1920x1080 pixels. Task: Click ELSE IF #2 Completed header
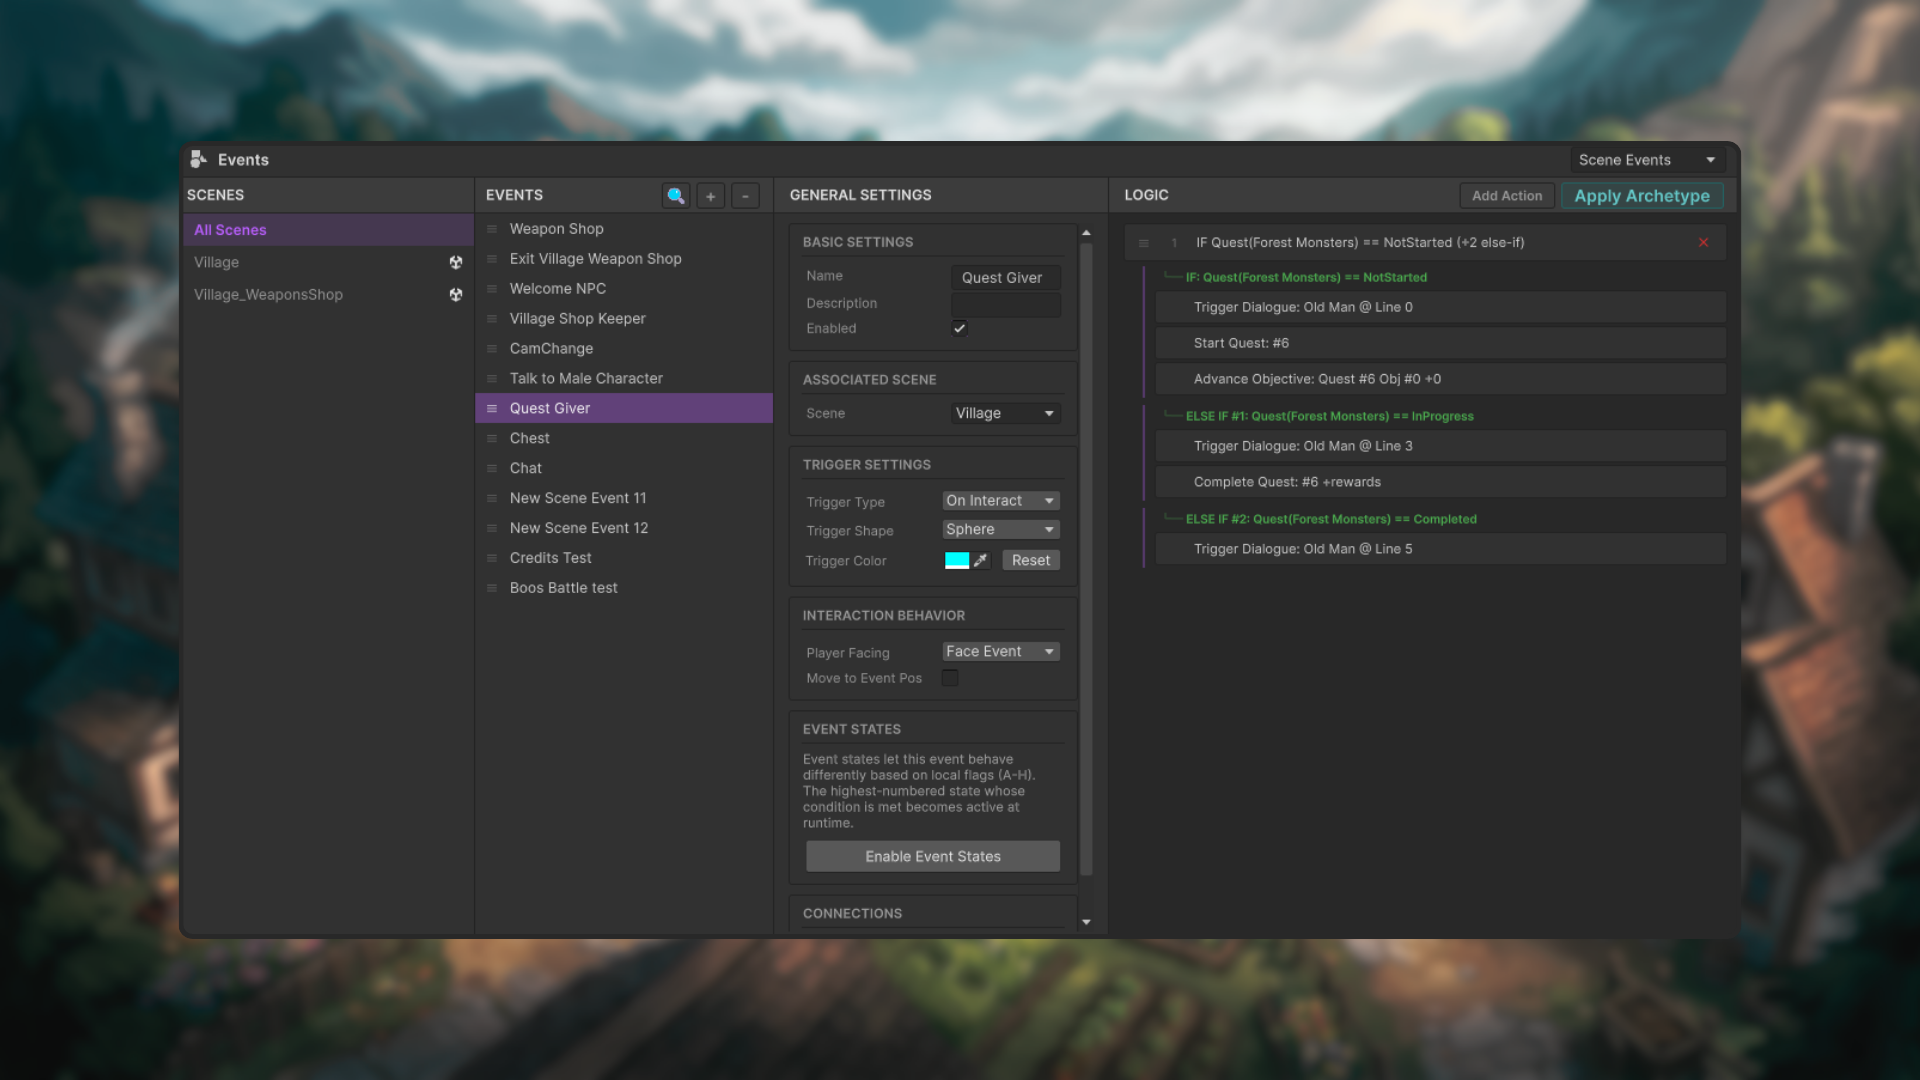1331,519
